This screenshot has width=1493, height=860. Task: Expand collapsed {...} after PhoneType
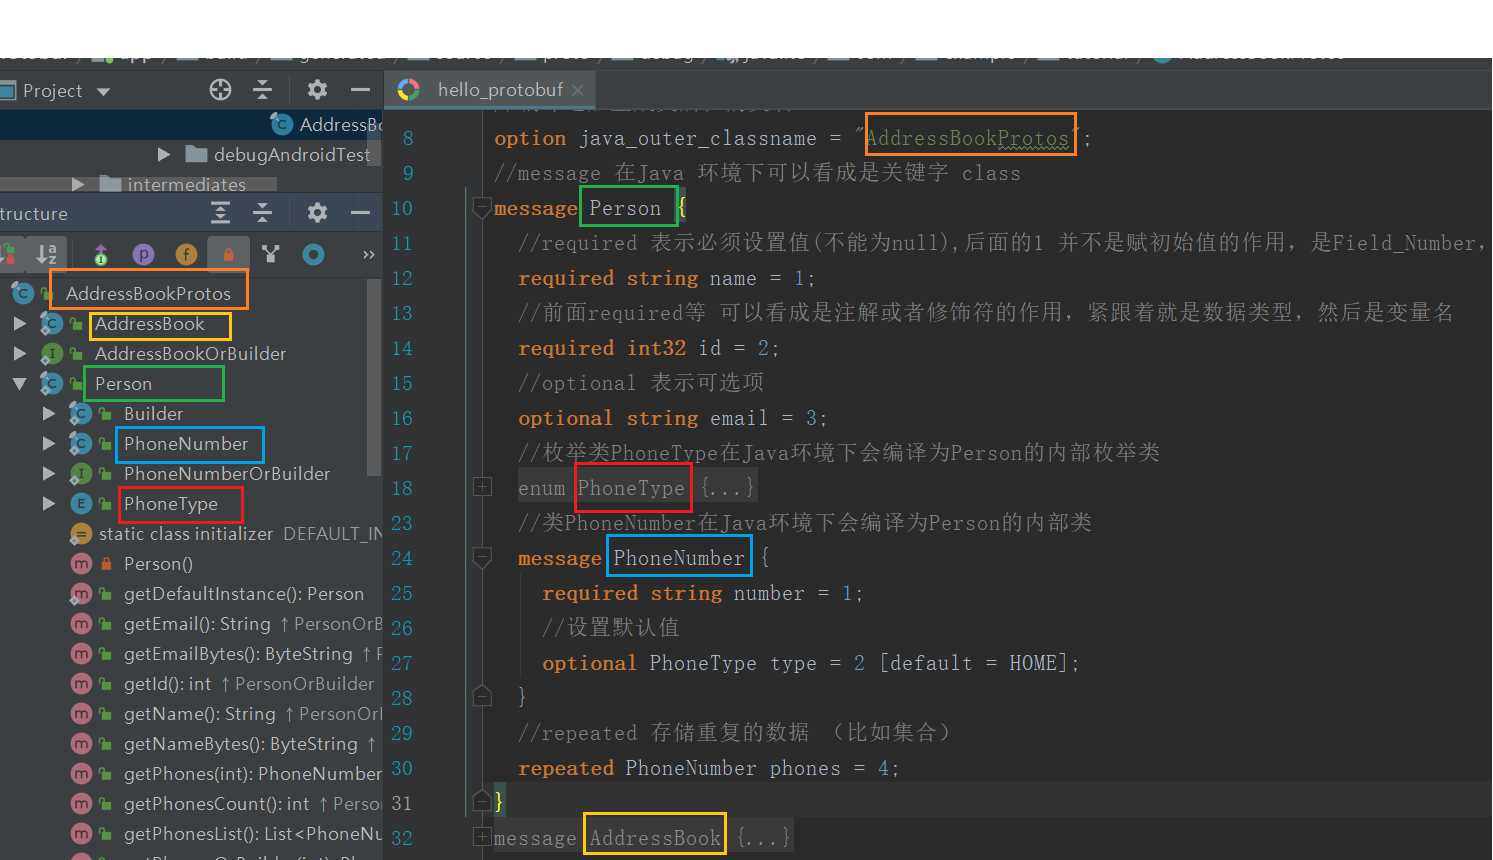tap(728, 488)
